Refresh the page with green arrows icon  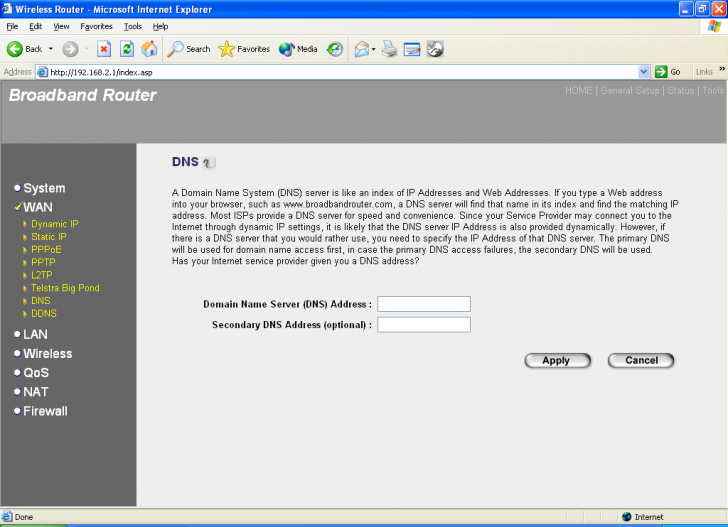coord(127,49)
